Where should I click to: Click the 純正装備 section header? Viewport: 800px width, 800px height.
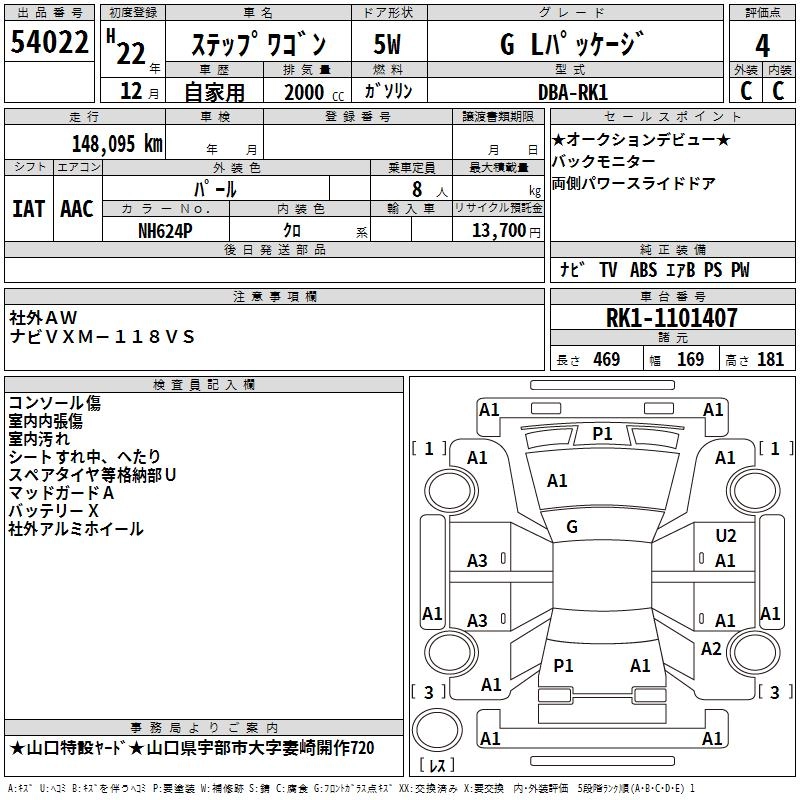(672, 250)
